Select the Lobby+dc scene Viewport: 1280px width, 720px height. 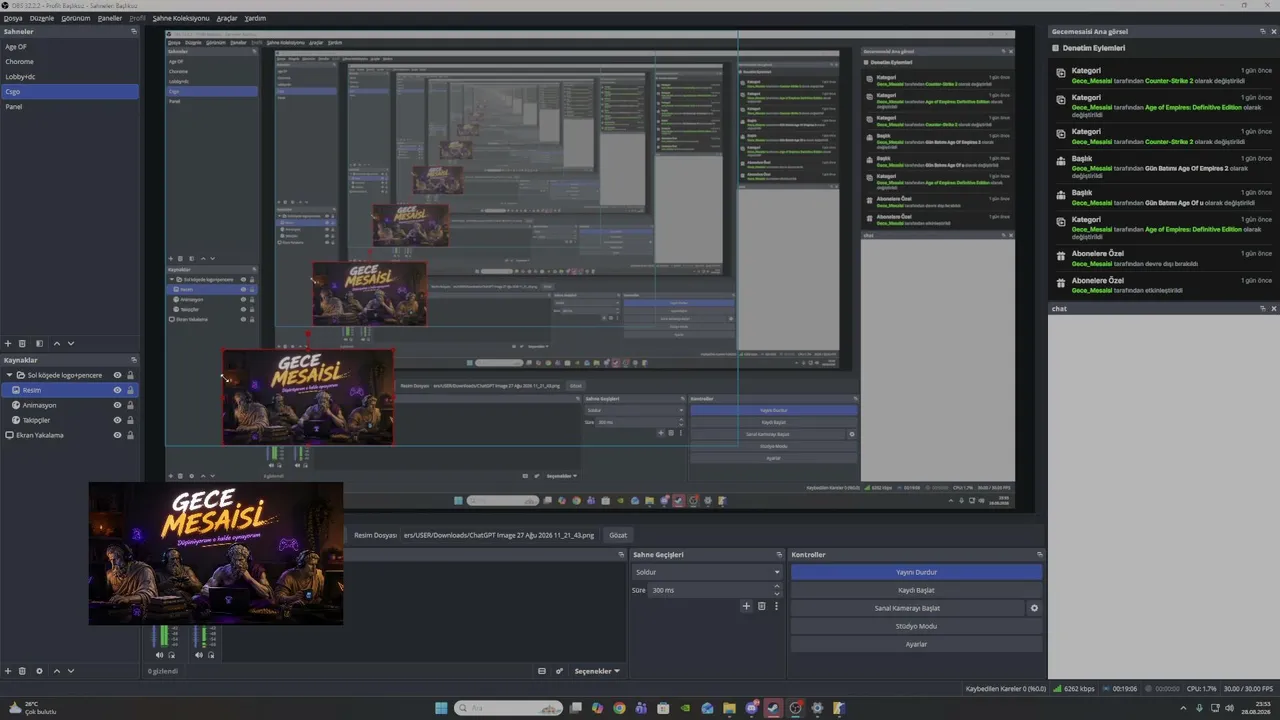[70, 77]
